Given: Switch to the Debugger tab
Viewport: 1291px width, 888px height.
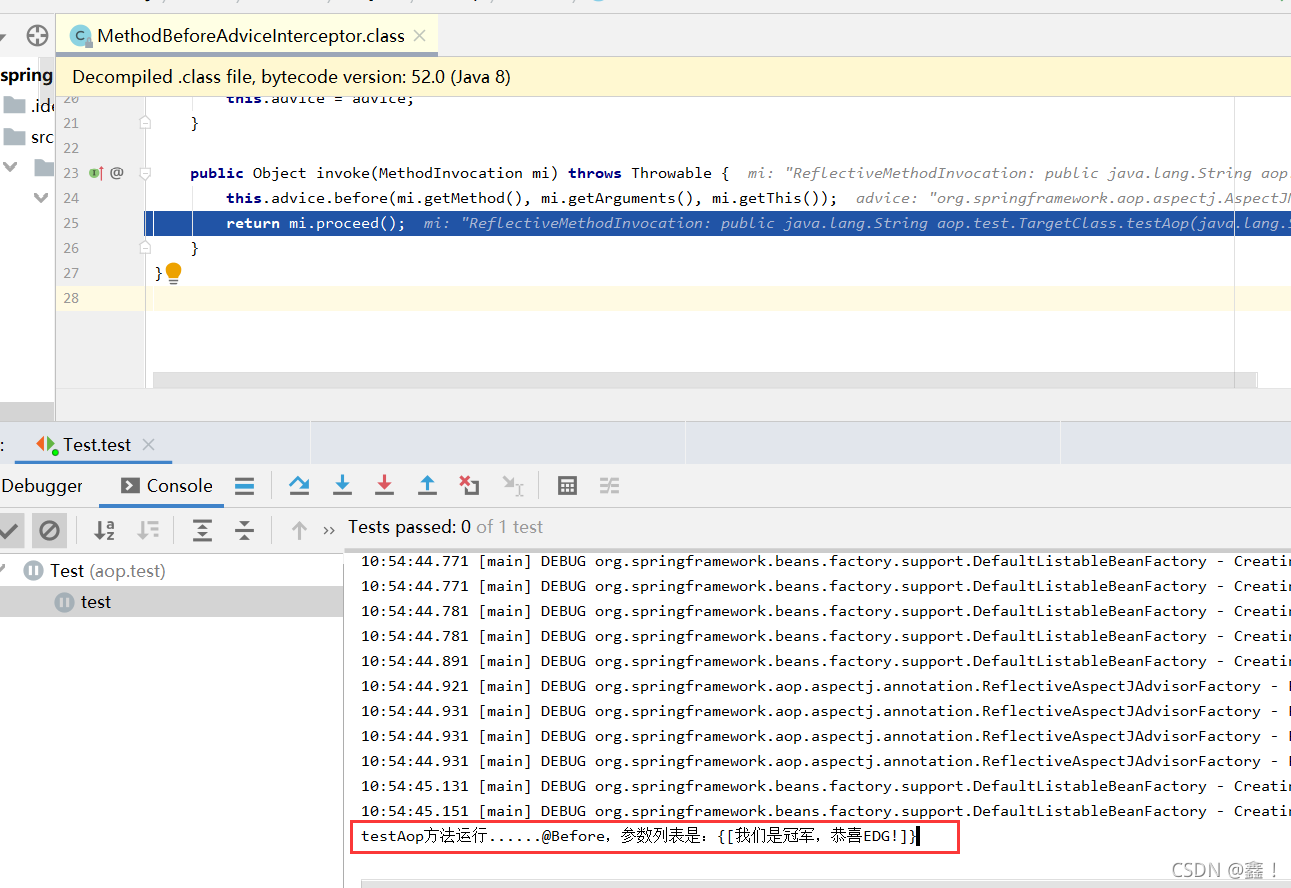Looking at the screenshot, I should pyautogui.click(x=42, y=486).
